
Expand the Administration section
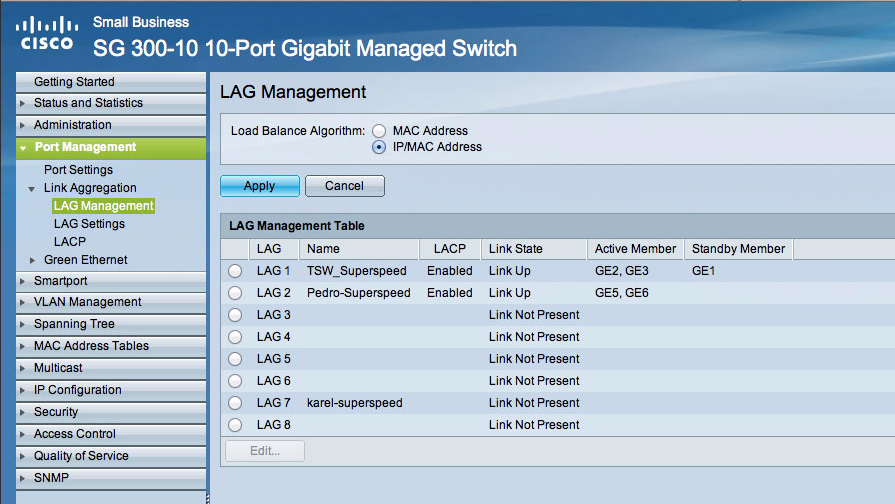pyautogui.click(x=72, y=125)
